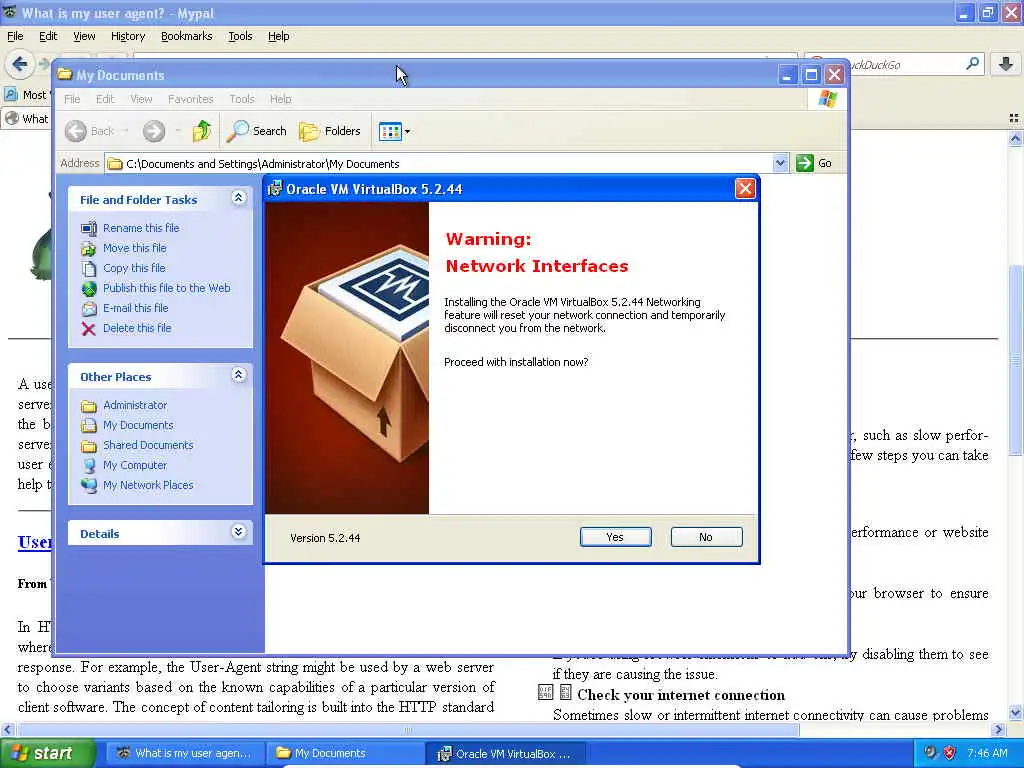The width and height of the screenshot is (1024, 768).
Task: Click the Rename this file icon
Action: click(x=89, y=228)
